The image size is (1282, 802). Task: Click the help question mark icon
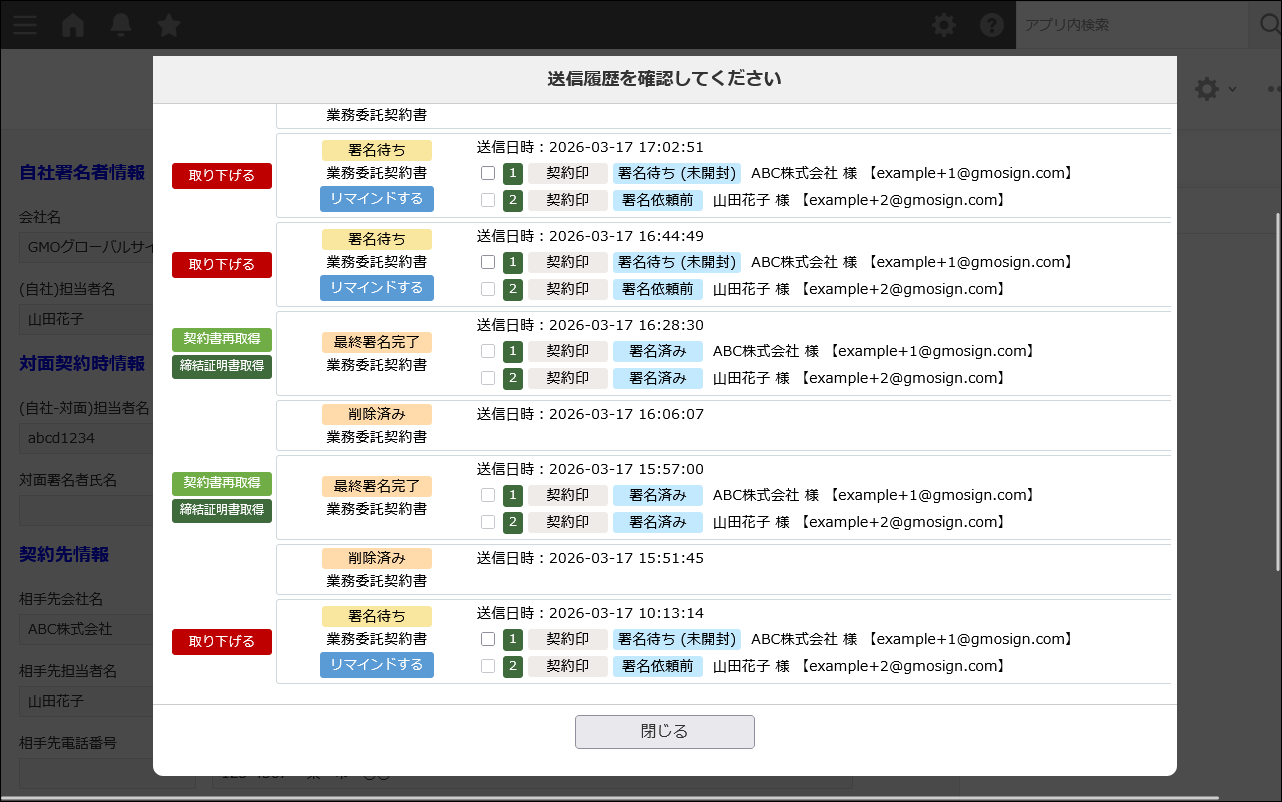(991, 25)
